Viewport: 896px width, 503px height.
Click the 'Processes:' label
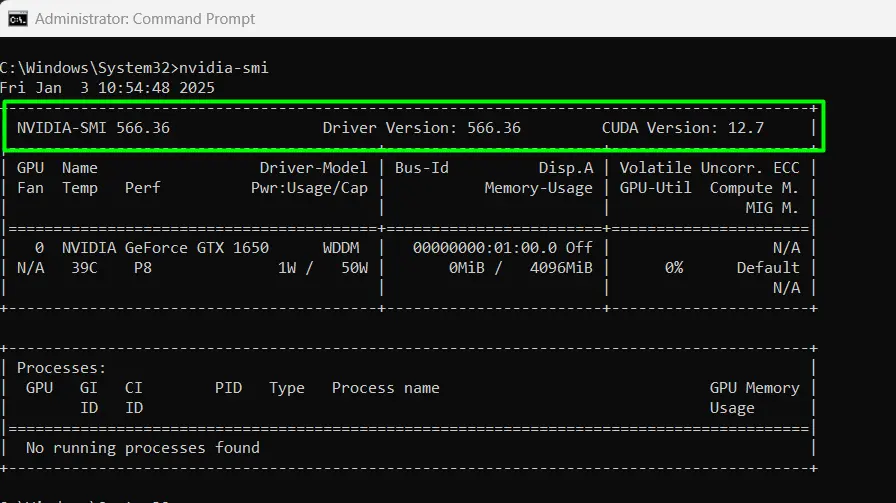click(x=61, y=368)
